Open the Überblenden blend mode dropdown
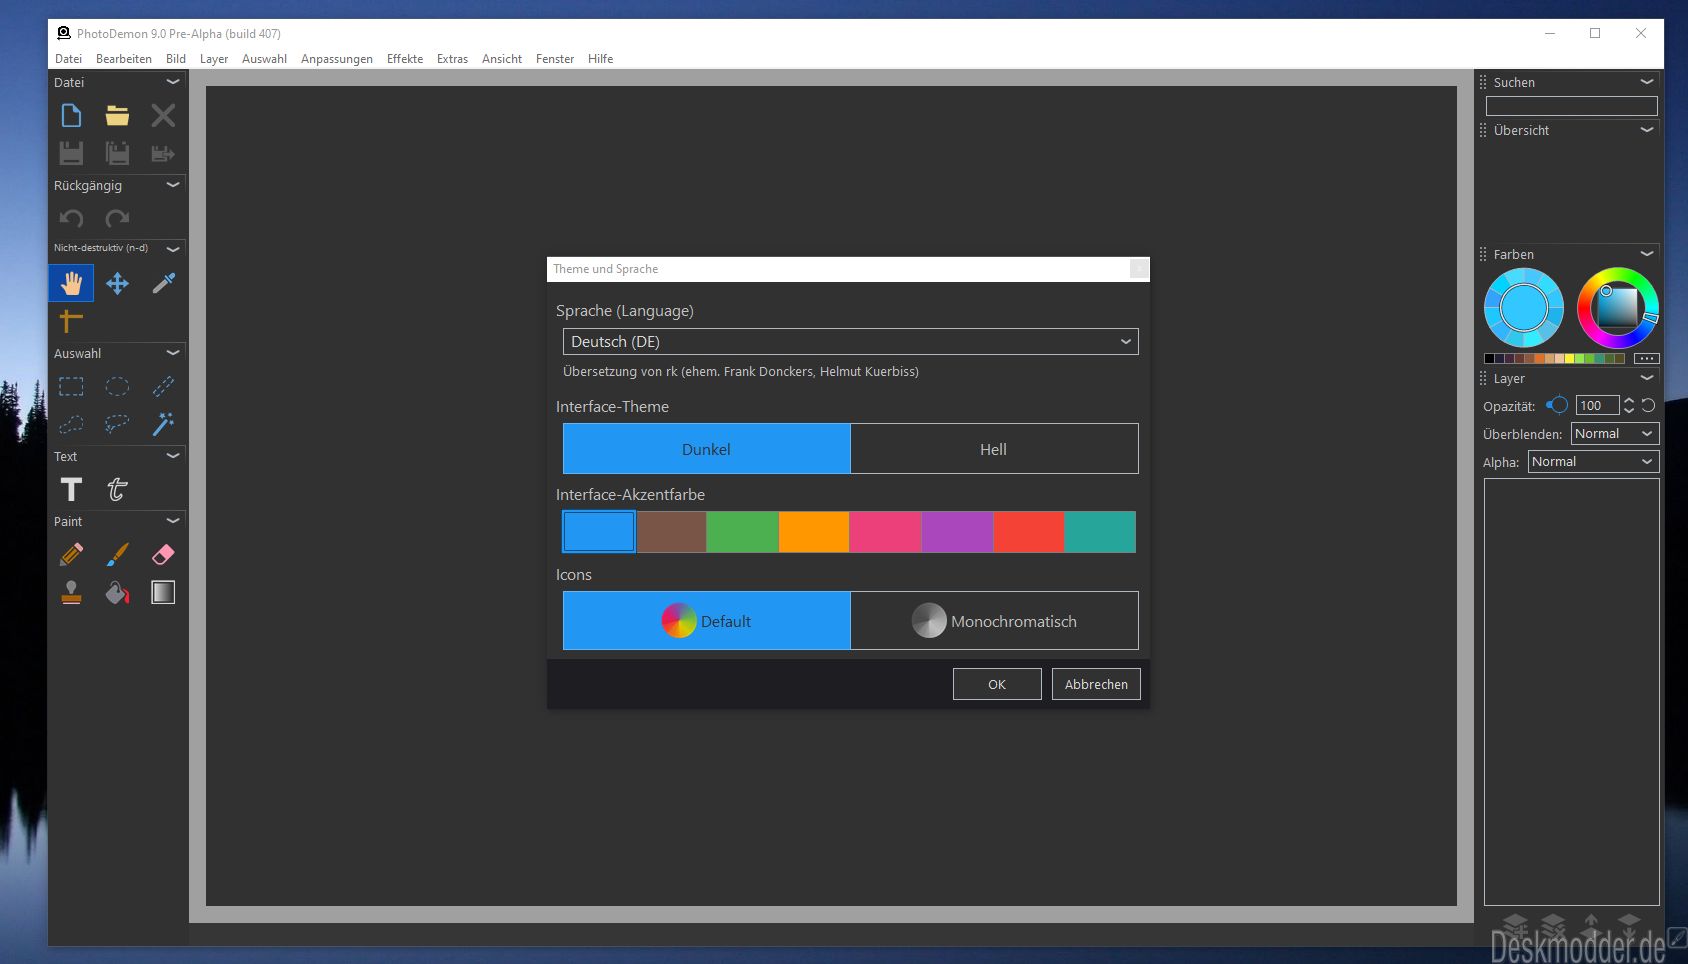Viewport: 1688px width, 964px height. [1615, 433]
